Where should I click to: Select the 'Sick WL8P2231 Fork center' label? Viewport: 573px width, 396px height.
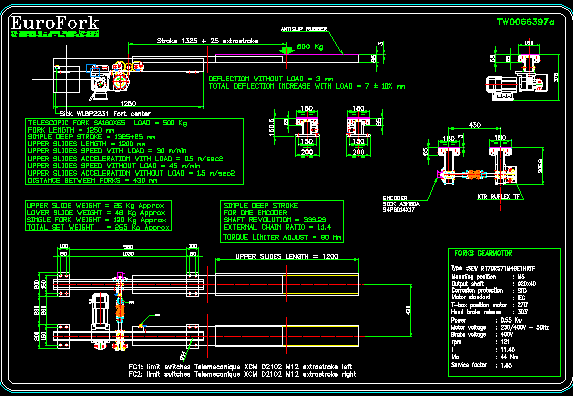click(x=105, y=114)
